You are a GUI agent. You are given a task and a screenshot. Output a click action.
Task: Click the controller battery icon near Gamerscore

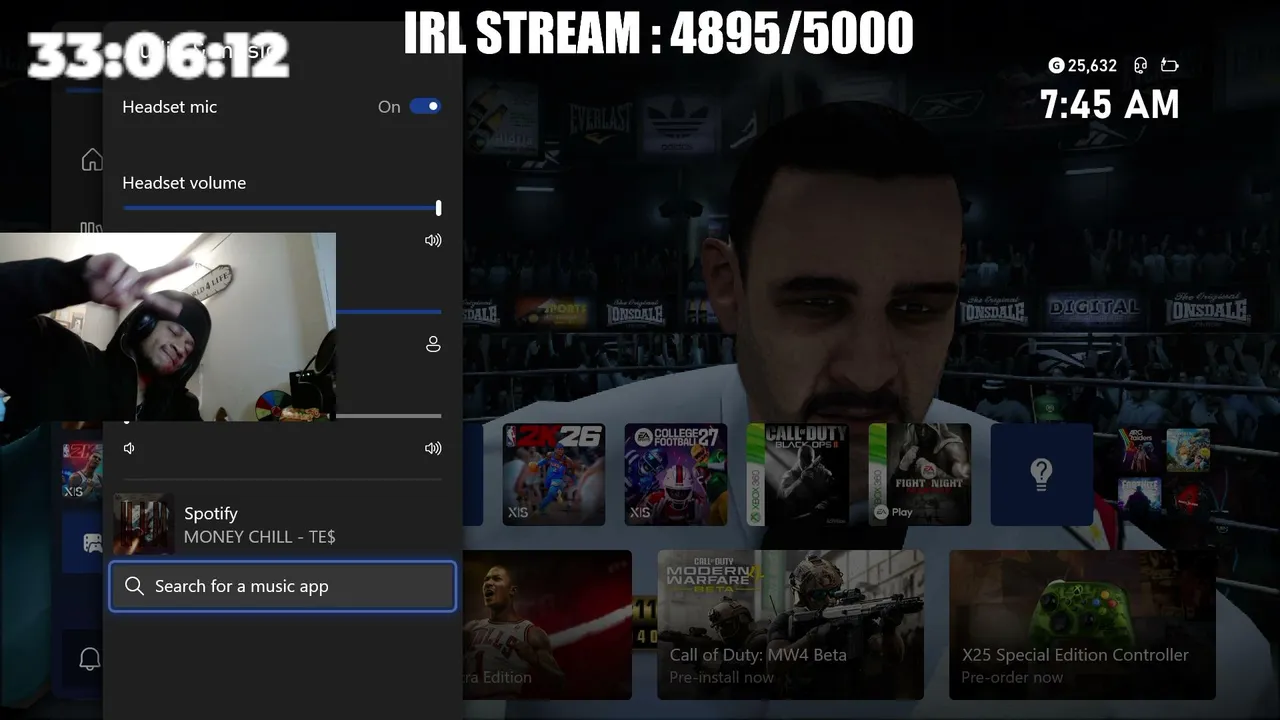tap(1170, 65)
